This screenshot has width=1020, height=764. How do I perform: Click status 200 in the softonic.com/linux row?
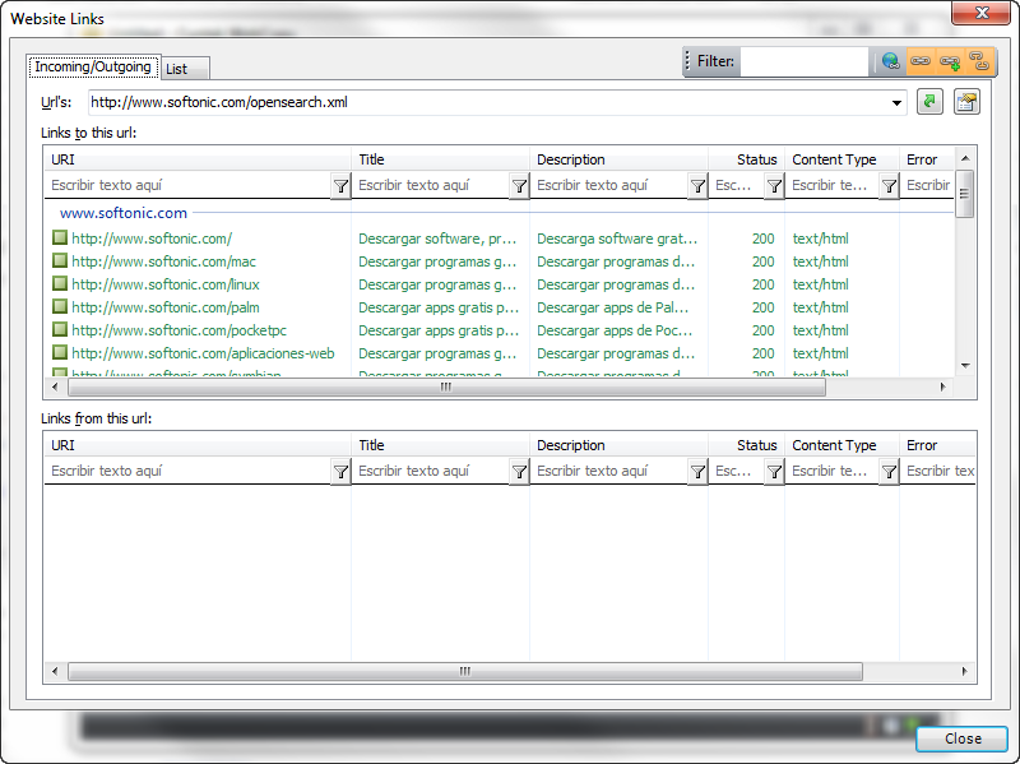763,284
